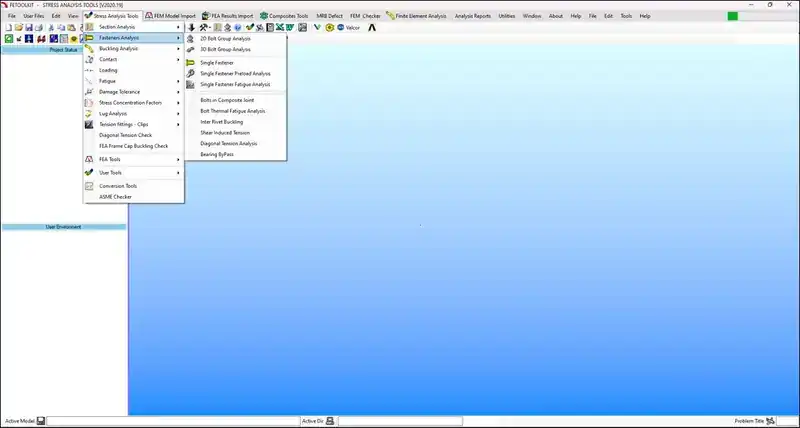The width and height of the screenshot is (800, 428).
Task: Open Single Fastener Fatigue Analysis
Action: tap(235, 84)
